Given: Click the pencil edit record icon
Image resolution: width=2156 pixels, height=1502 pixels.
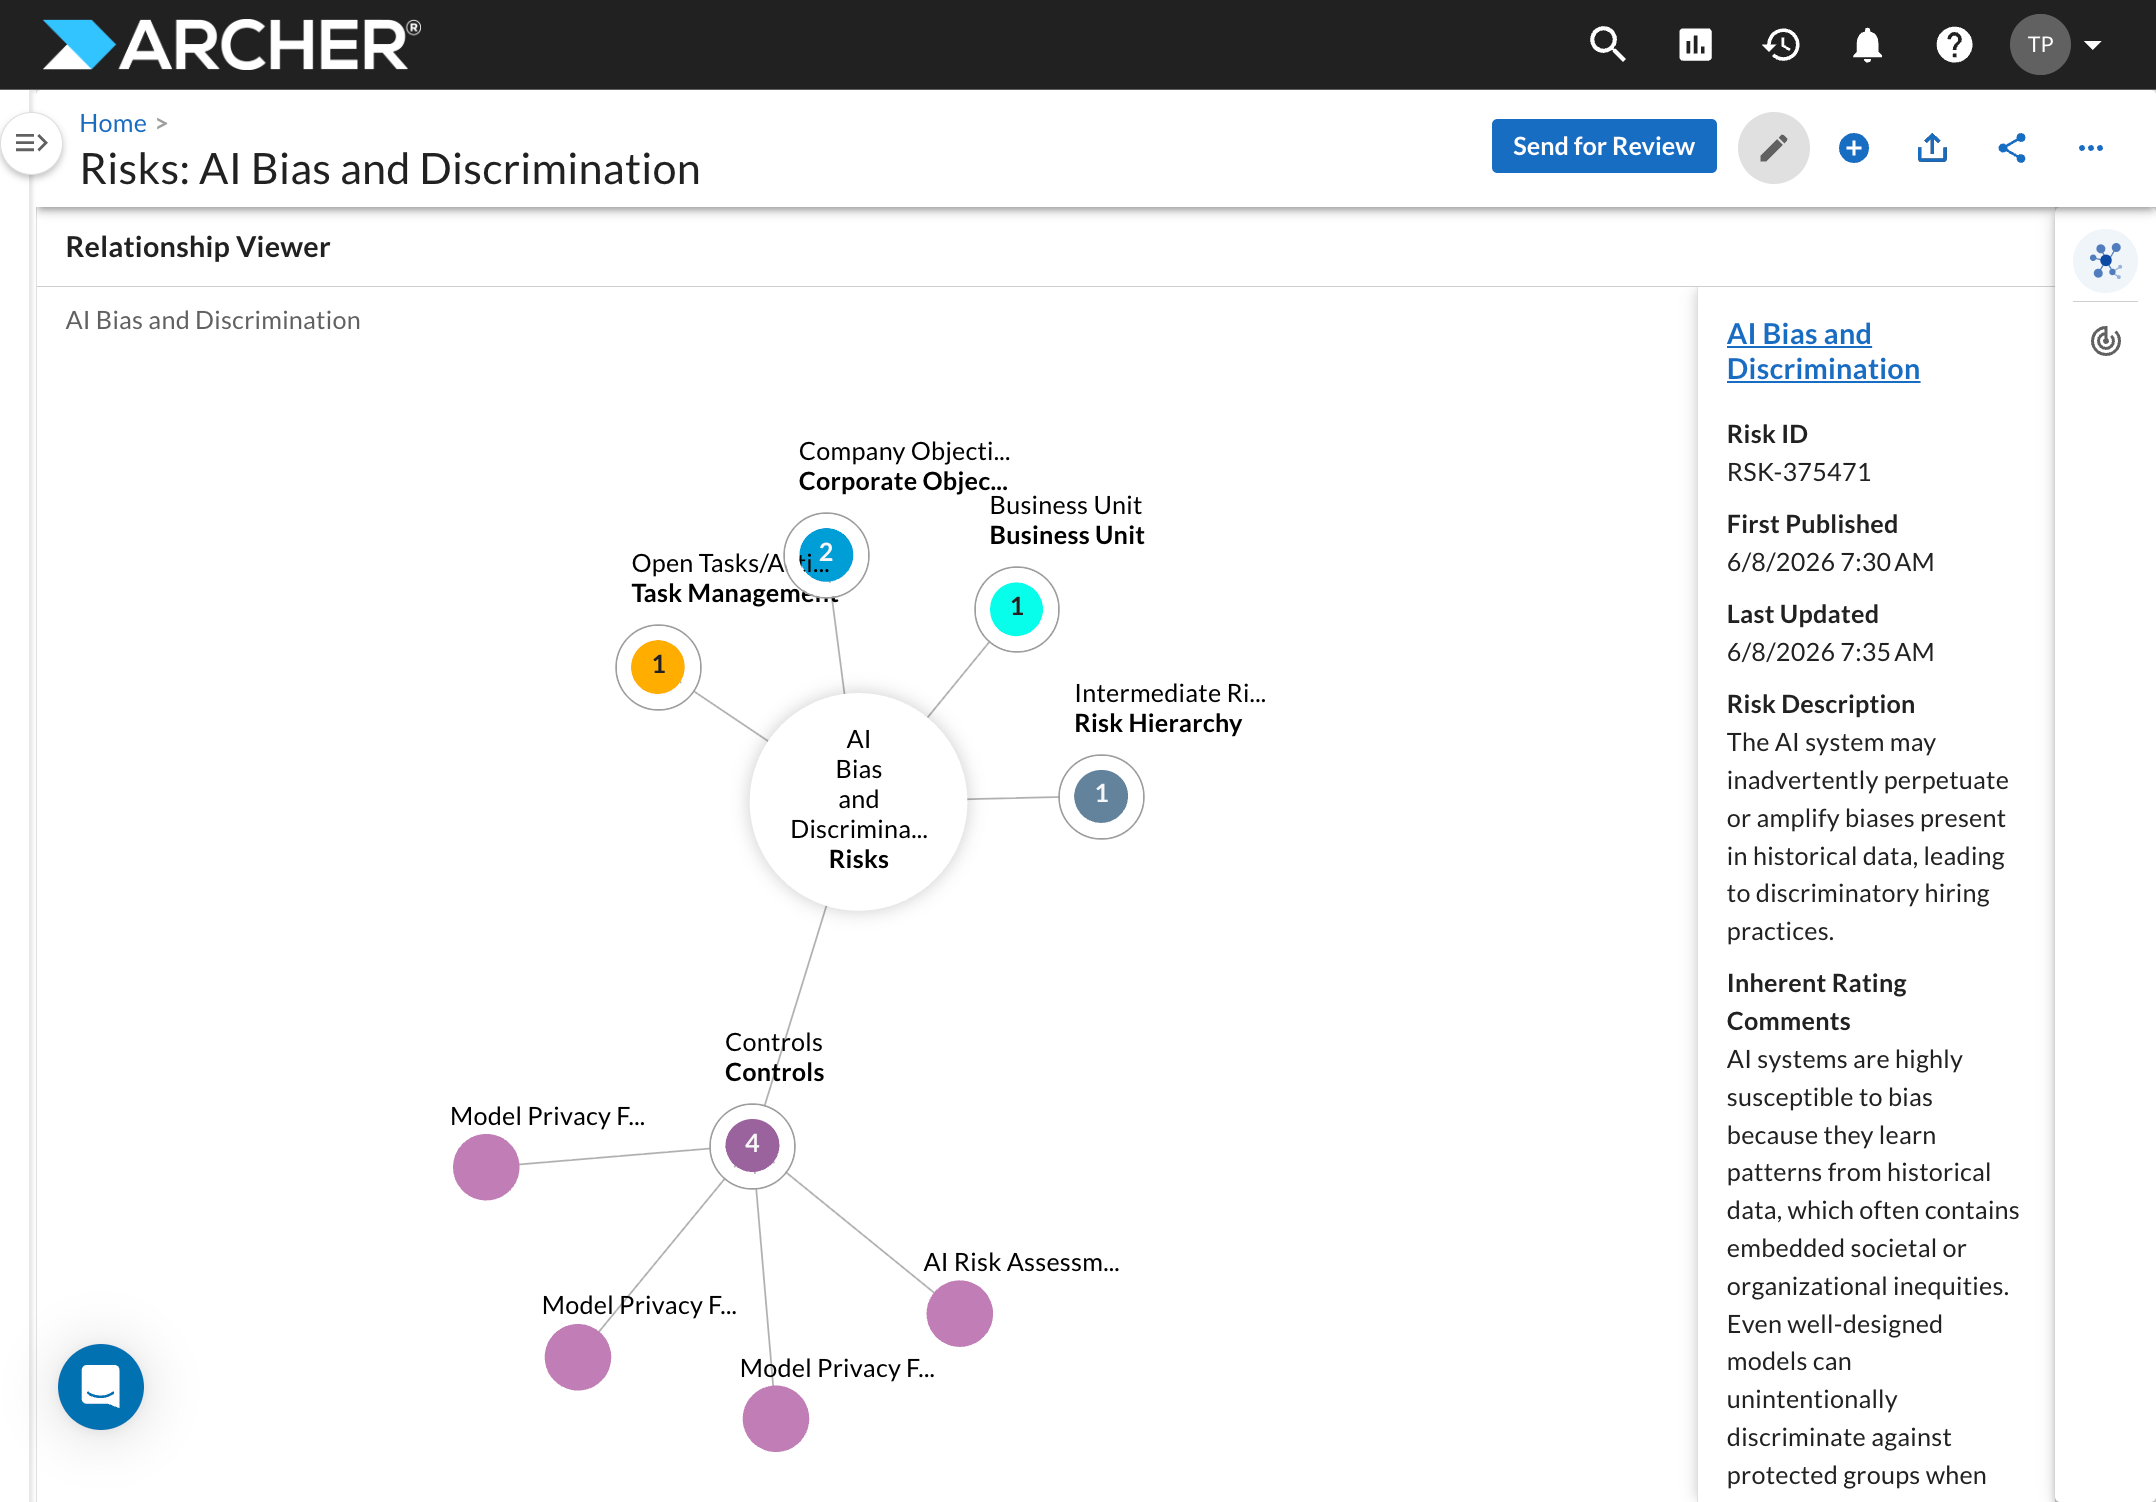Looking at the screenshot, I should (1774, 148).
